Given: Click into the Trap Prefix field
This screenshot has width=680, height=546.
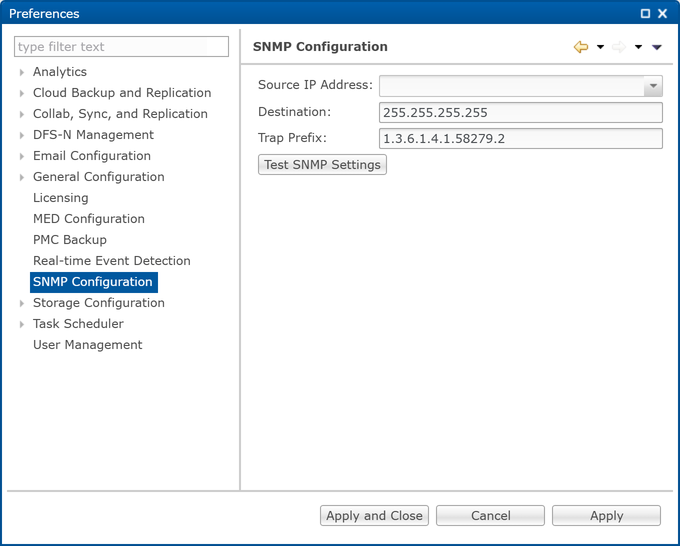Looking at the screenshot, I should (x=520, y=139).
